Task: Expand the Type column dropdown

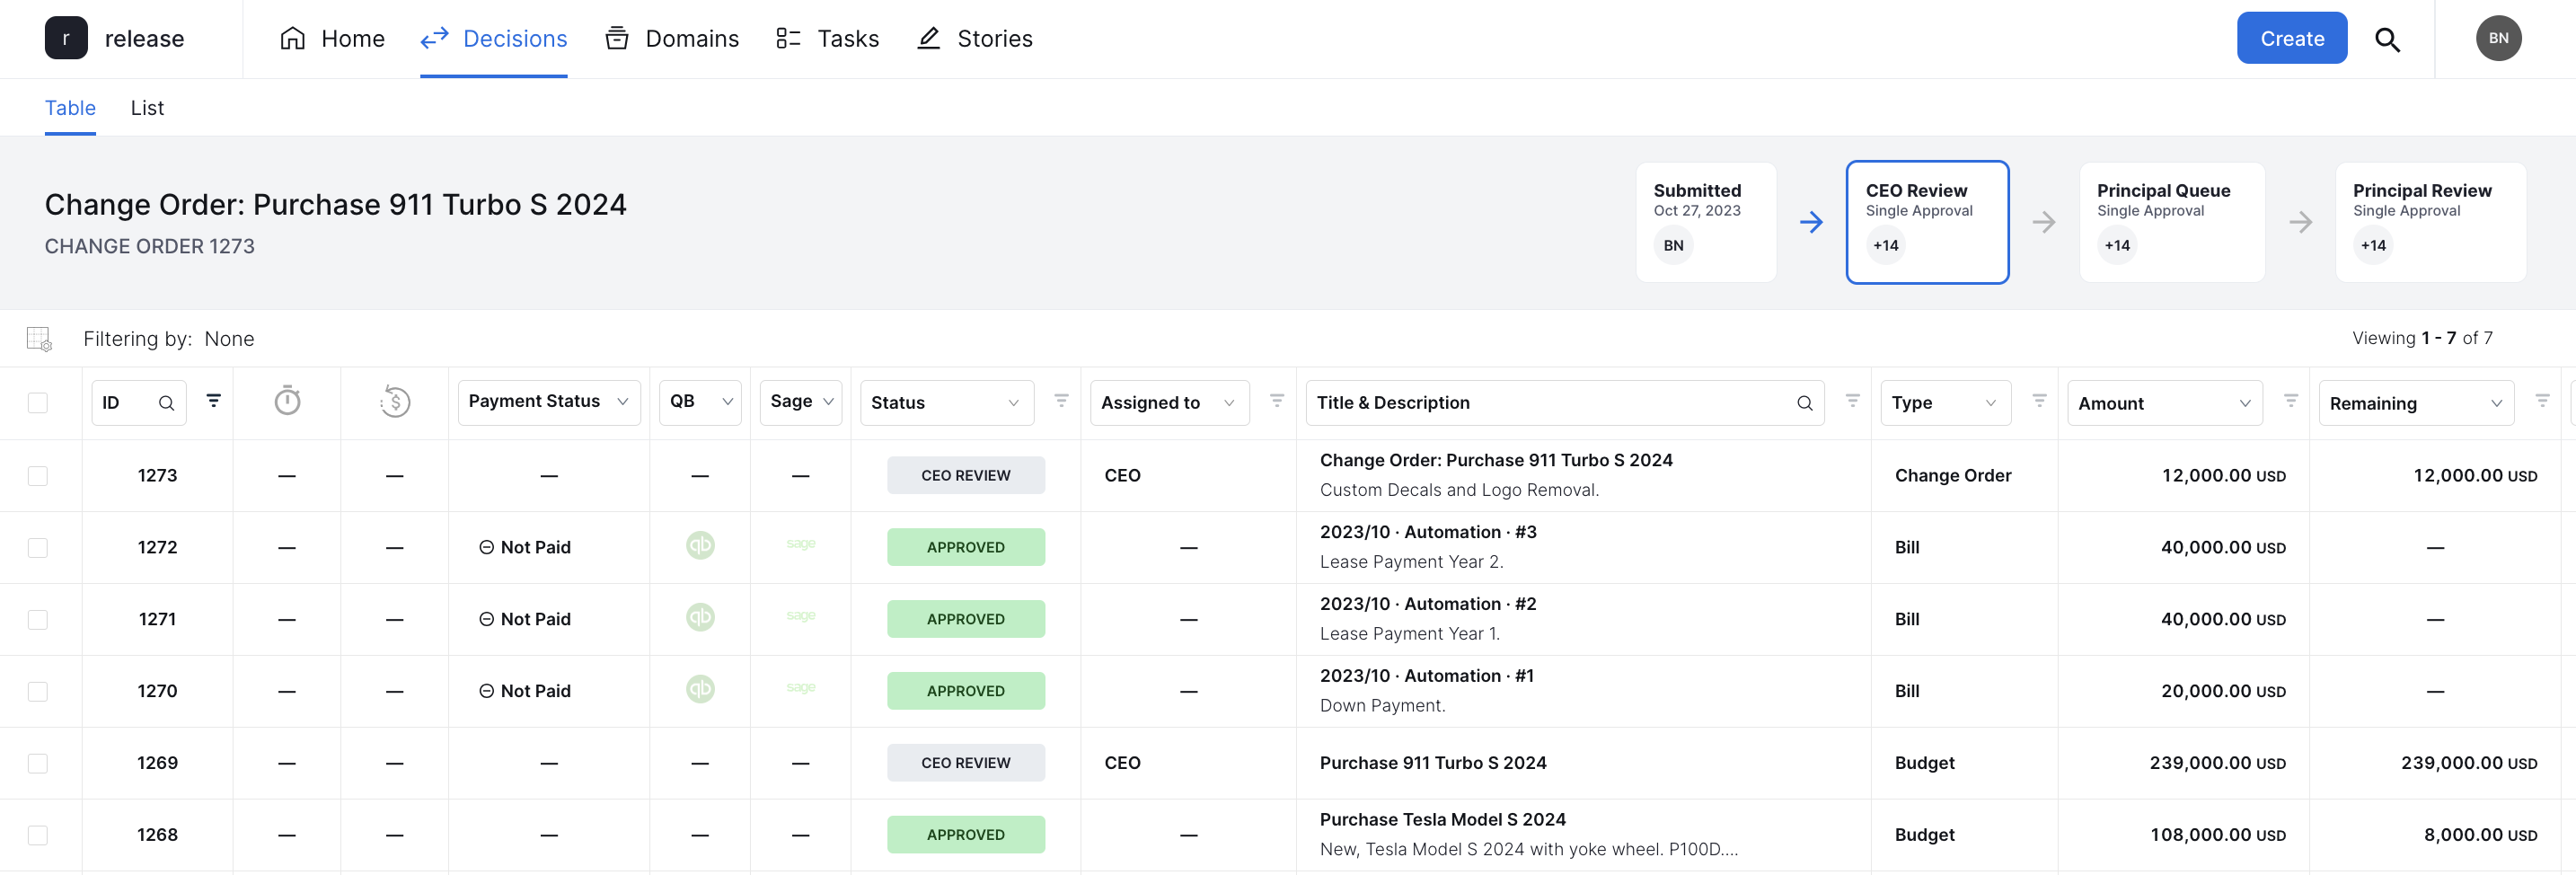Action: tap(1945, 403)
